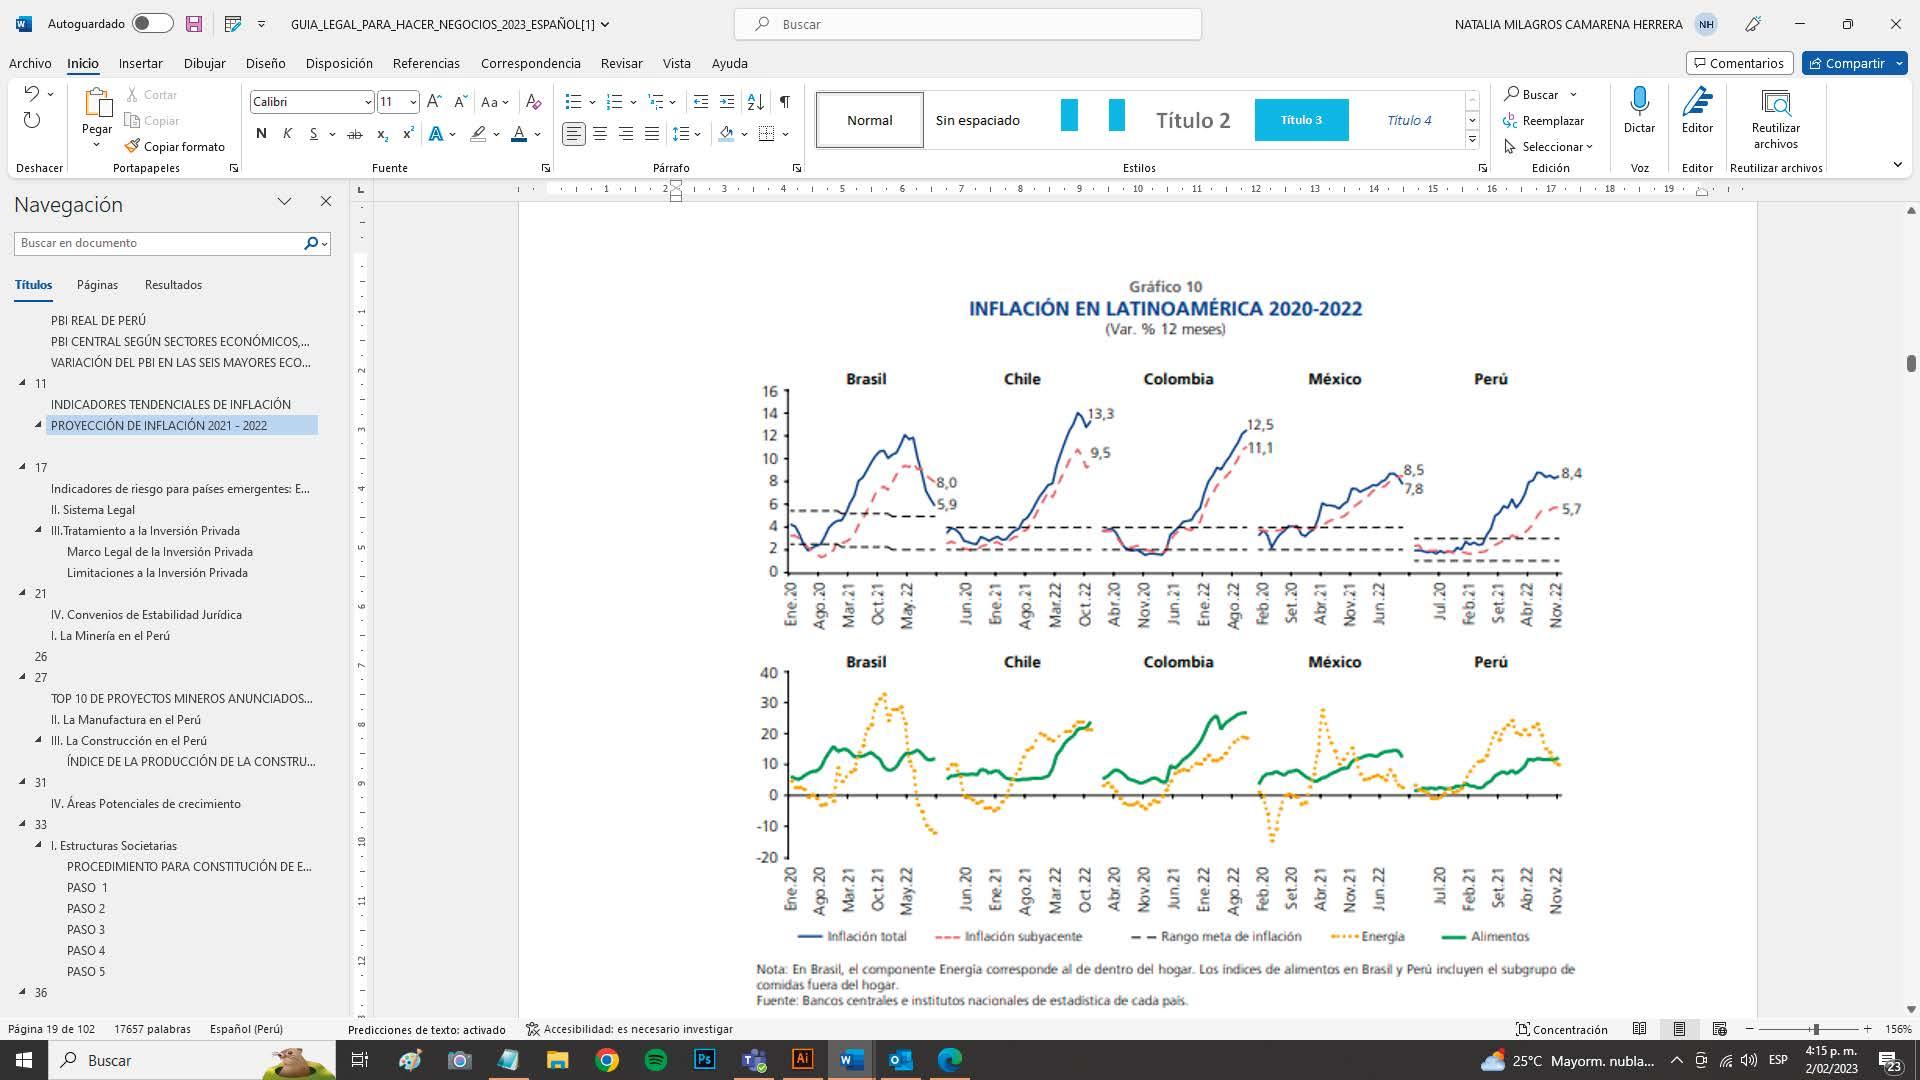Open the Editor pen icon
This screenshot has height=1080, width=1920.
coord(1697,101)
